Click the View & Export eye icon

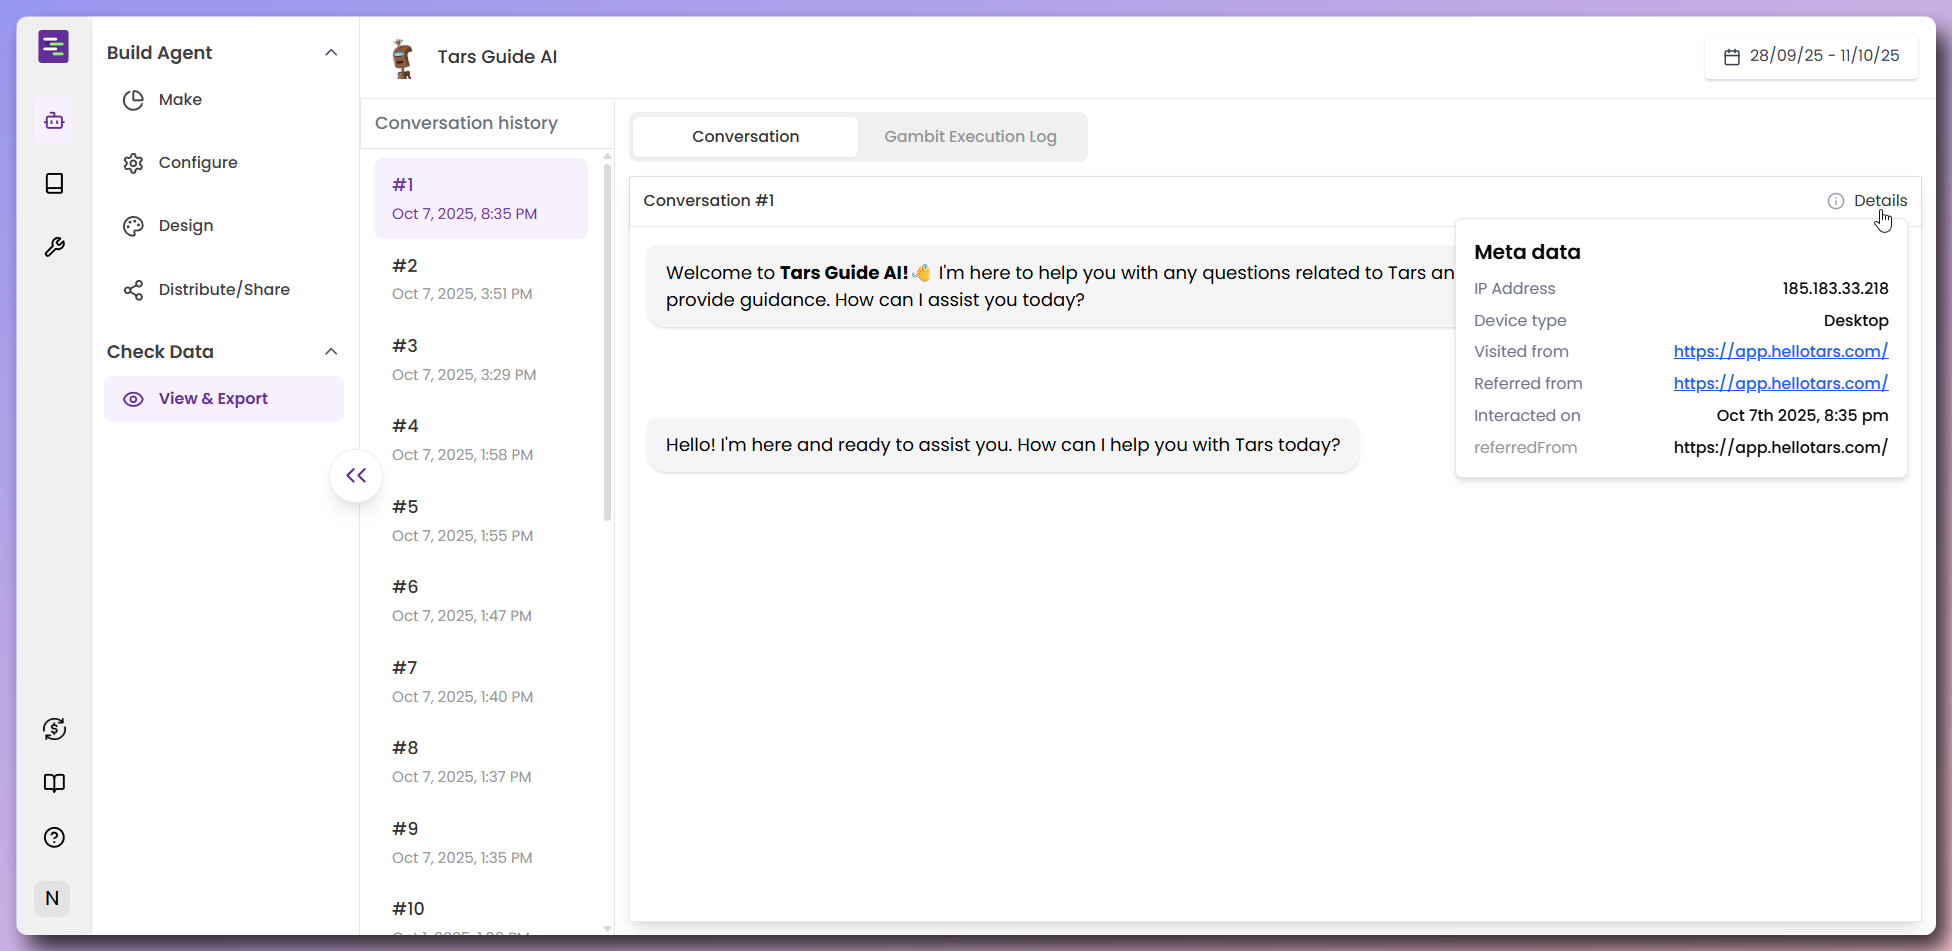click(x=133, y=399)
